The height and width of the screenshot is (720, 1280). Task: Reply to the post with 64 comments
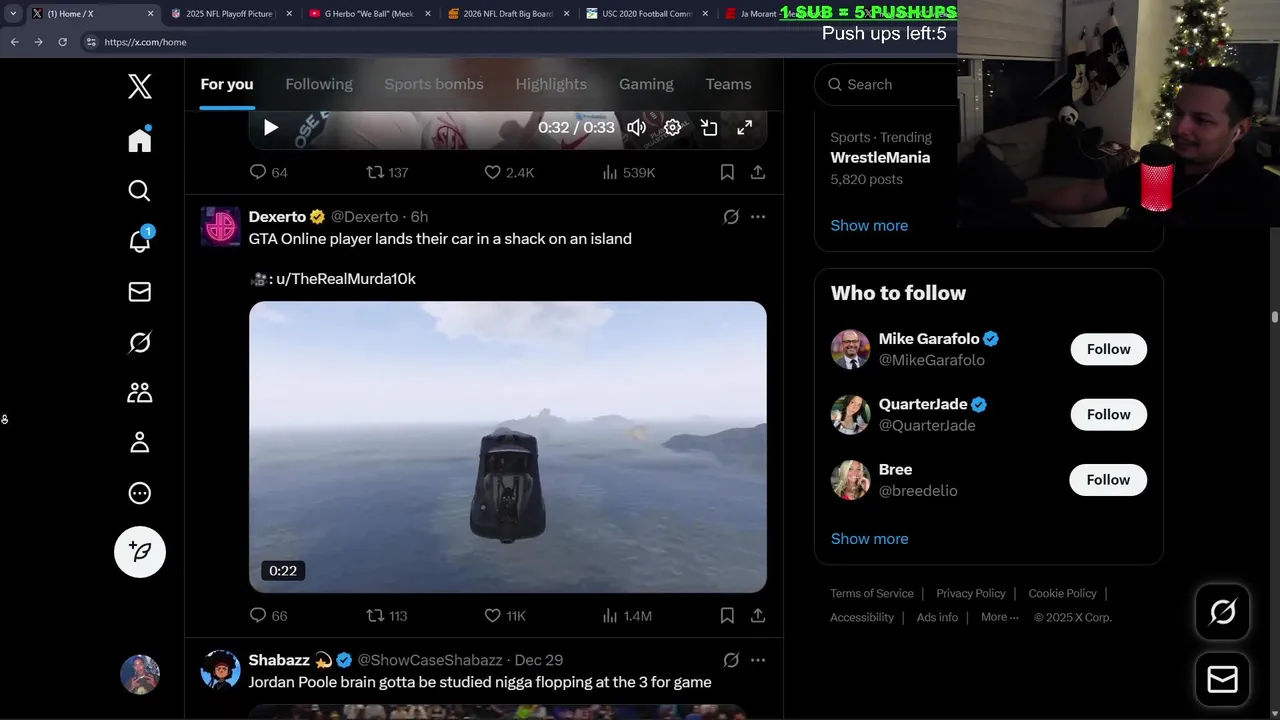(268, 172)
